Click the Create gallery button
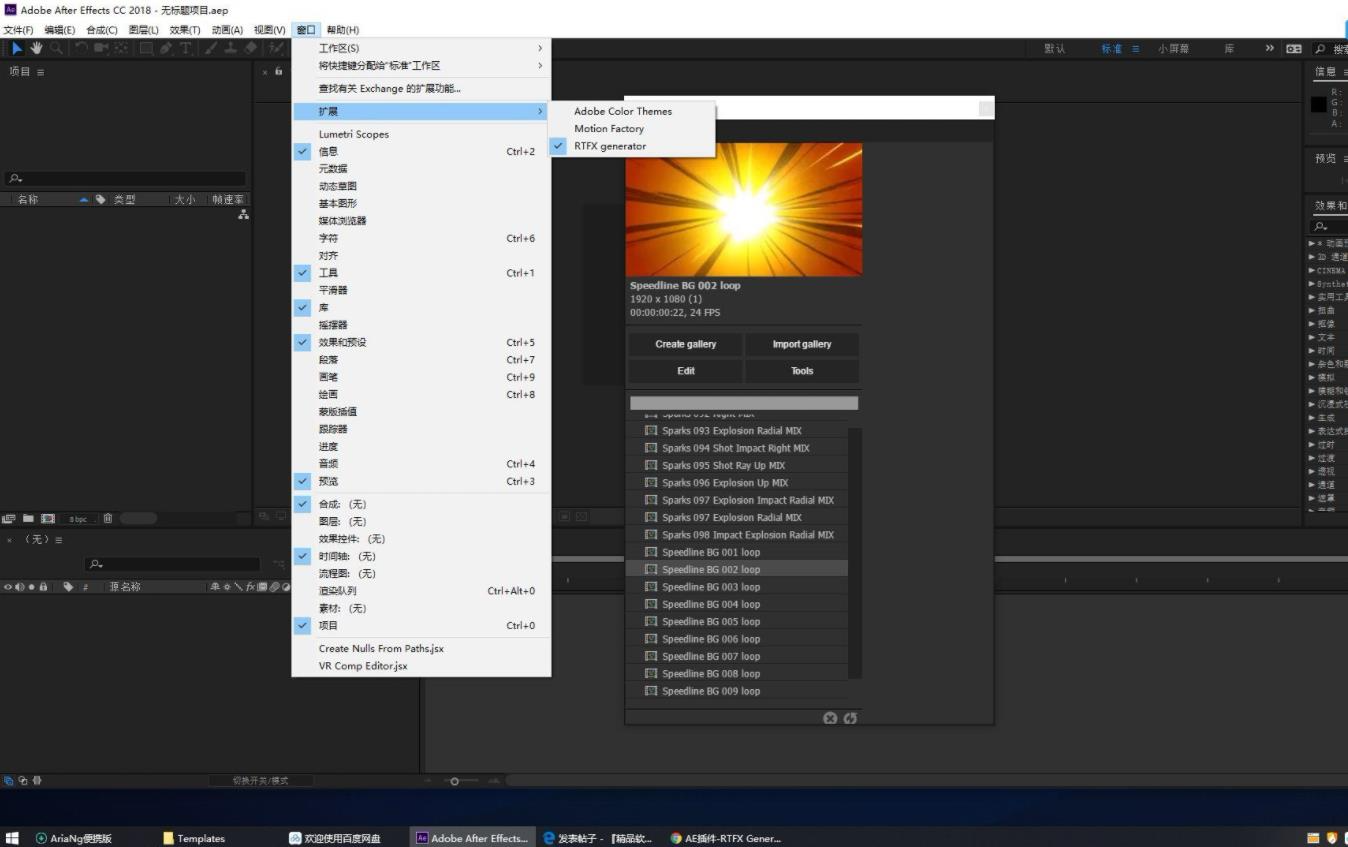1348x847 pixels. pos(685,343)
